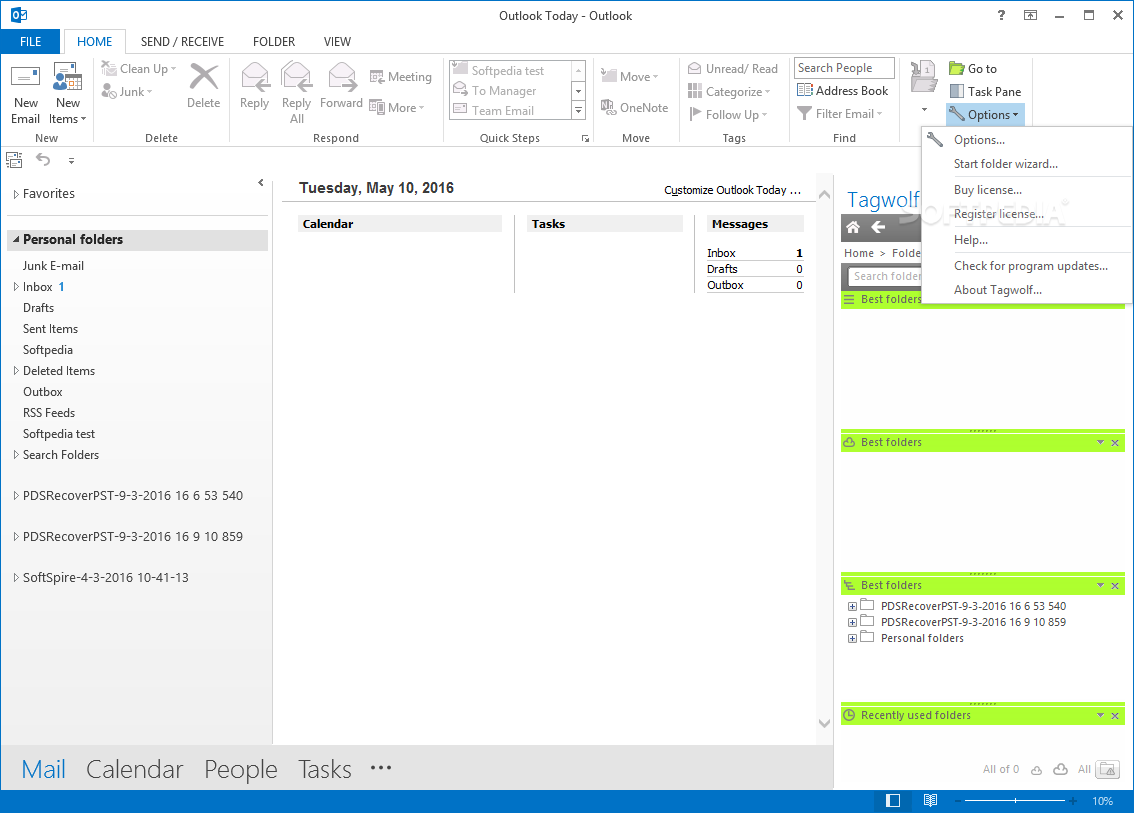
Task: Click the Undo arrow in quick toolbar
Action: coord(43,160)
